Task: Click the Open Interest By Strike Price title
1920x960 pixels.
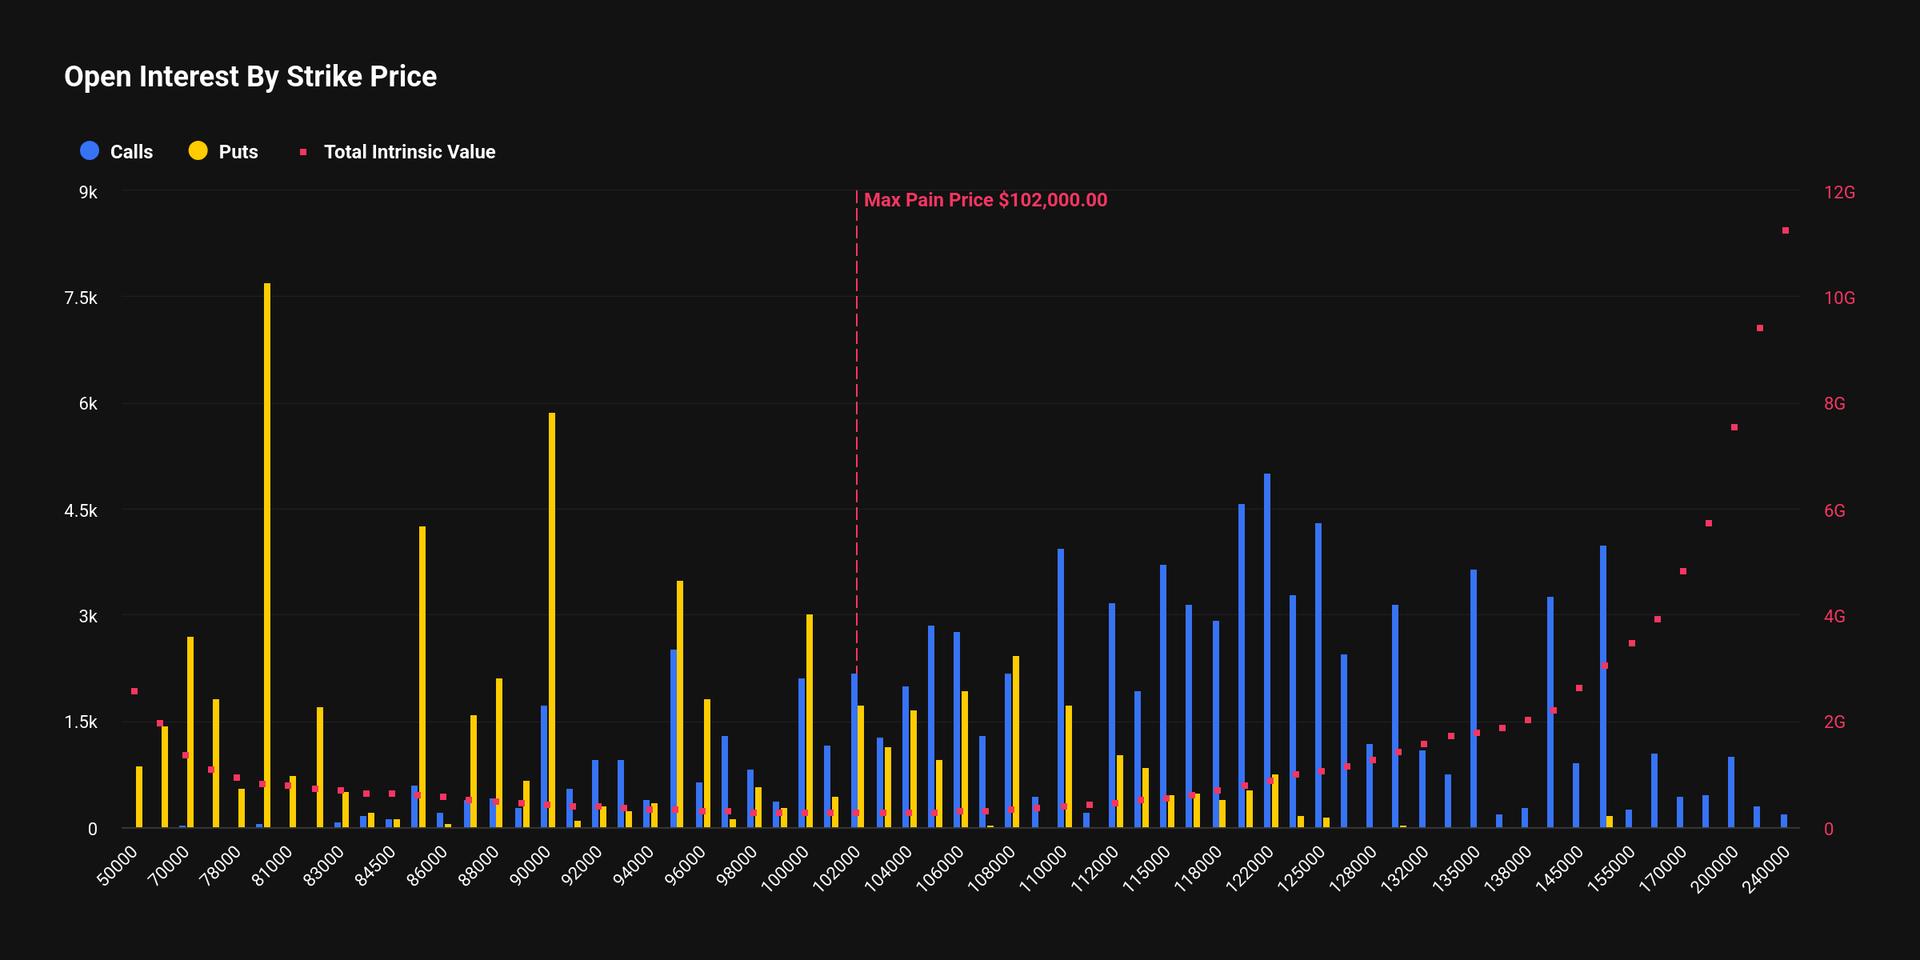Action: click(x=250, y=76)
